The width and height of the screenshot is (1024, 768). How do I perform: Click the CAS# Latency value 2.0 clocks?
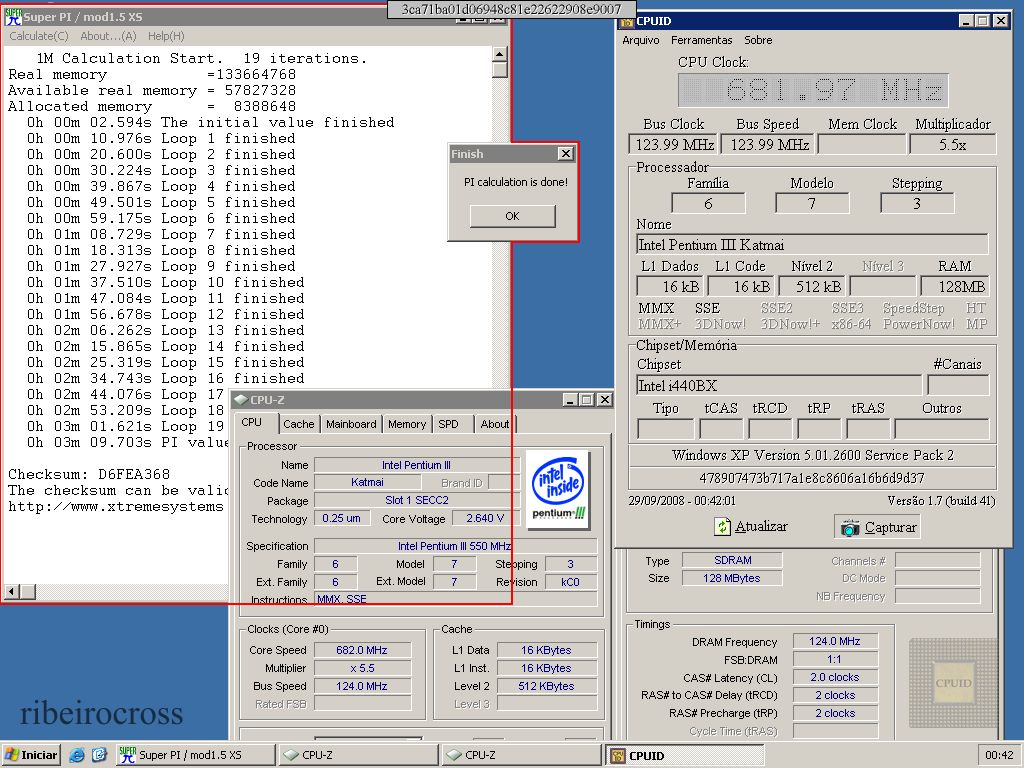tap(835, 677)
